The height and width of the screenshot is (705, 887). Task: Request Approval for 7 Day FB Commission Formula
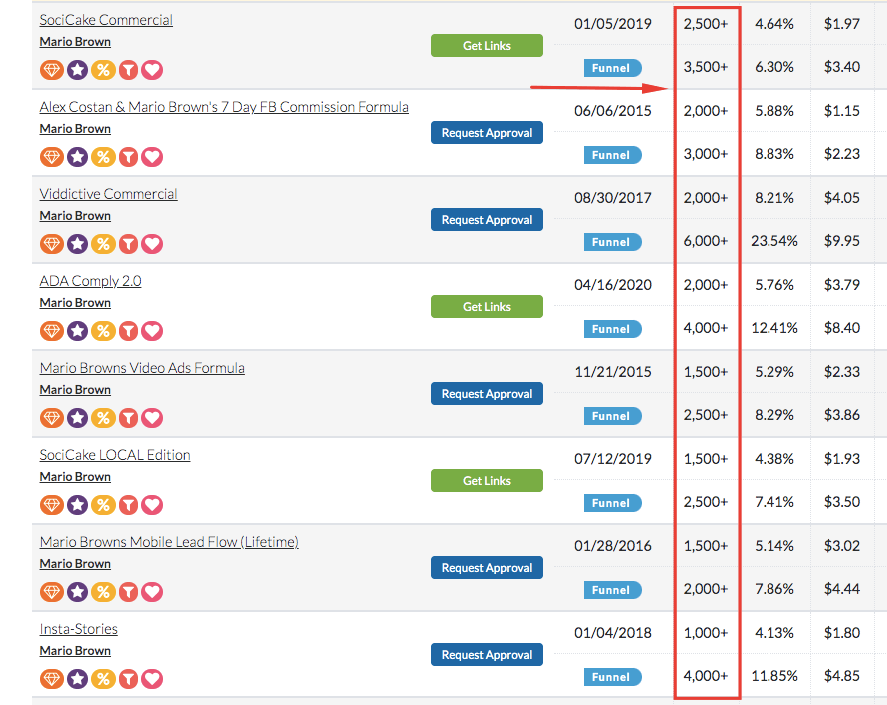pos(486,133)
